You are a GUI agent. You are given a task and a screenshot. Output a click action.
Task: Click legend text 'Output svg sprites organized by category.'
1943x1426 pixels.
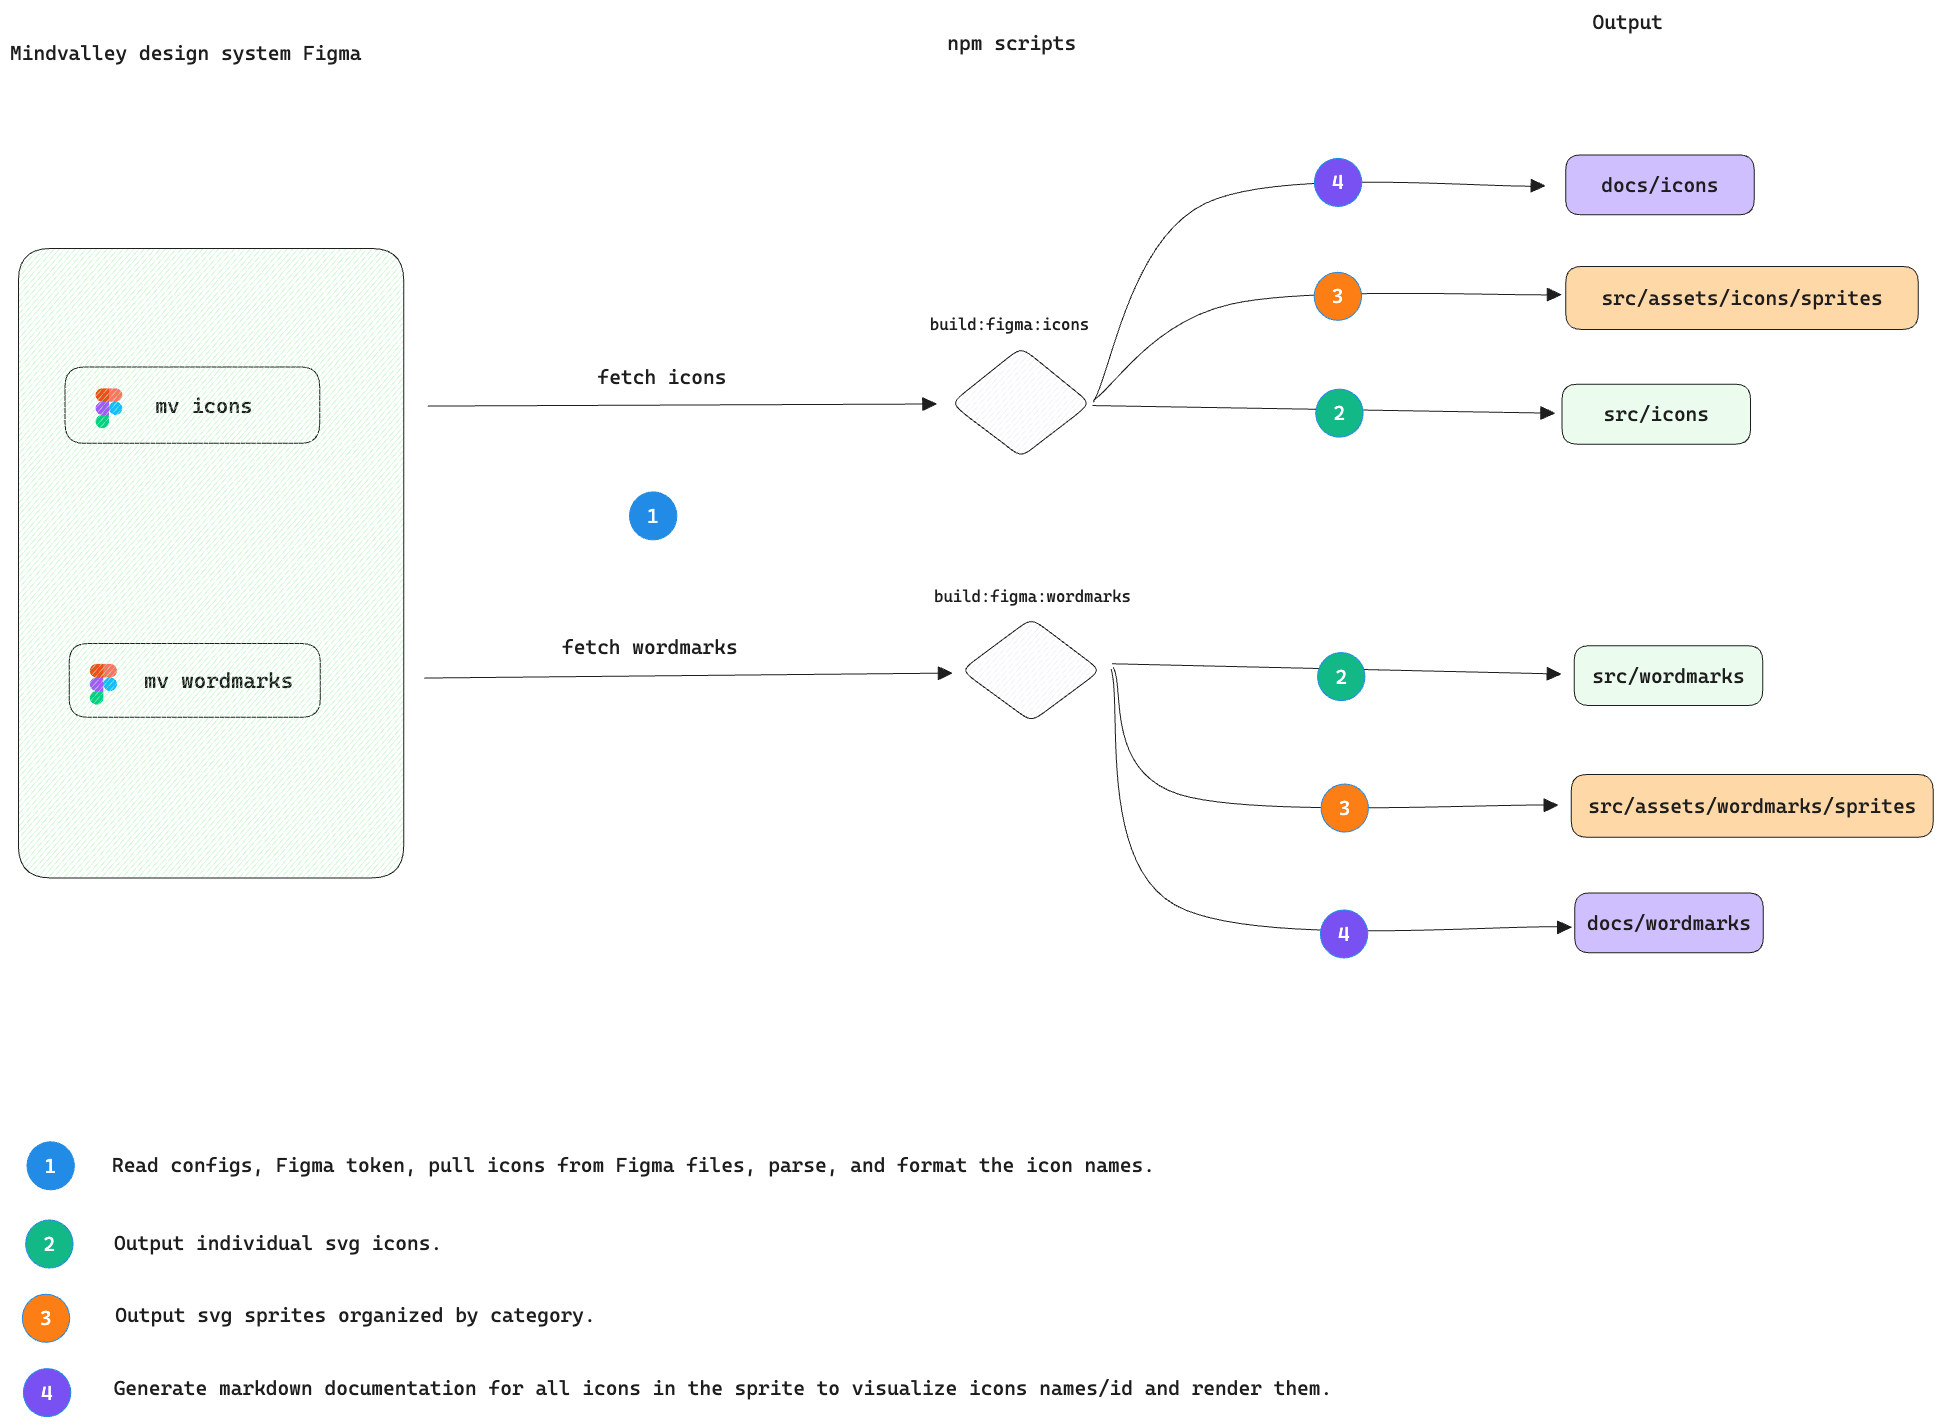click(355, 1315)
